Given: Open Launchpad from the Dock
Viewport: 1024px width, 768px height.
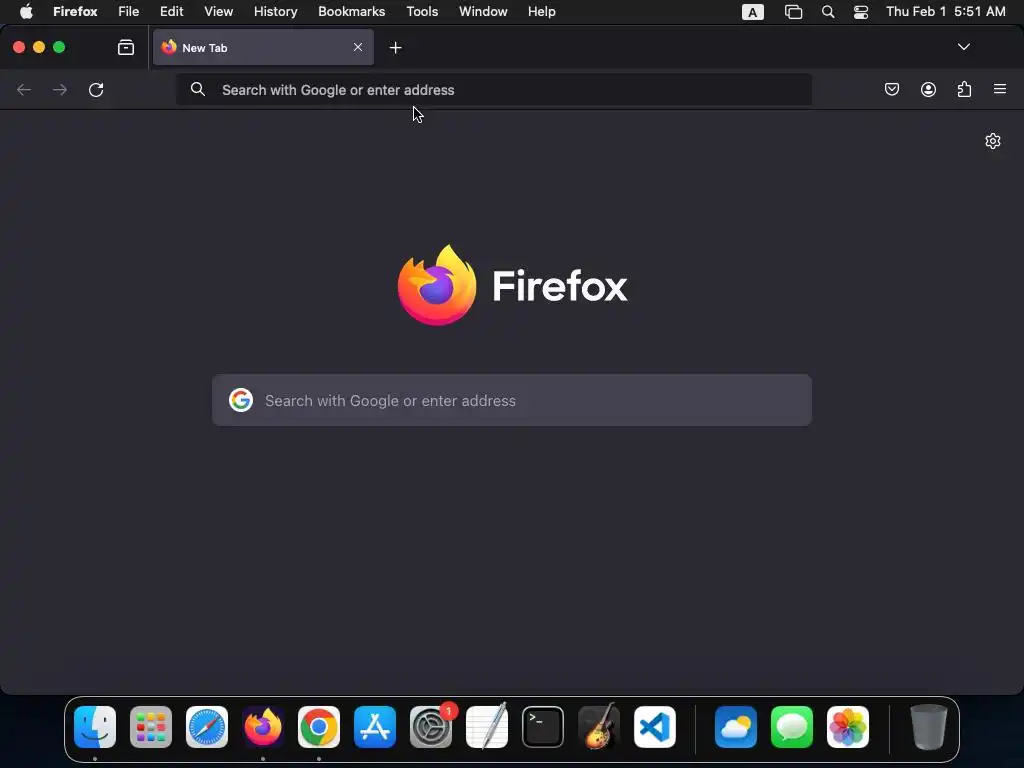Looking at the screenshot, I should tap(151, 727).
